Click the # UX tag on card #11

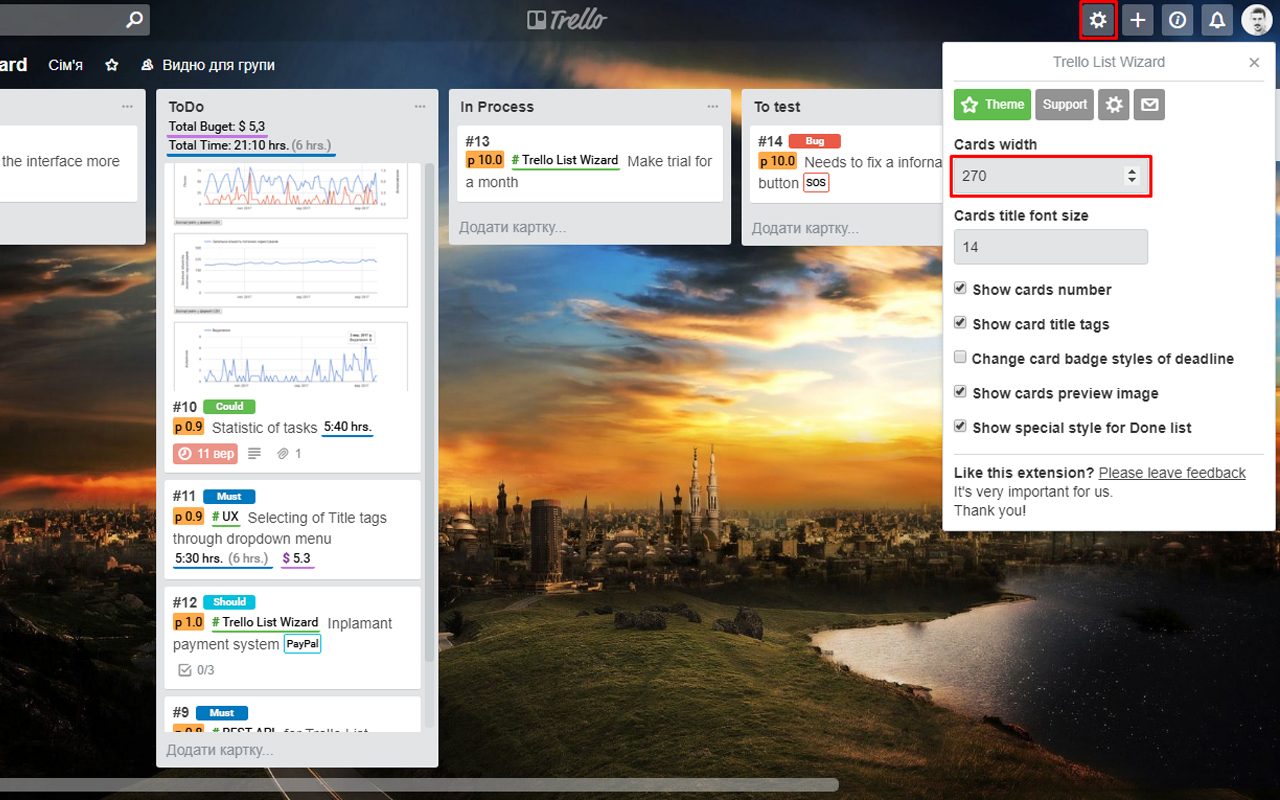point(226,518)
